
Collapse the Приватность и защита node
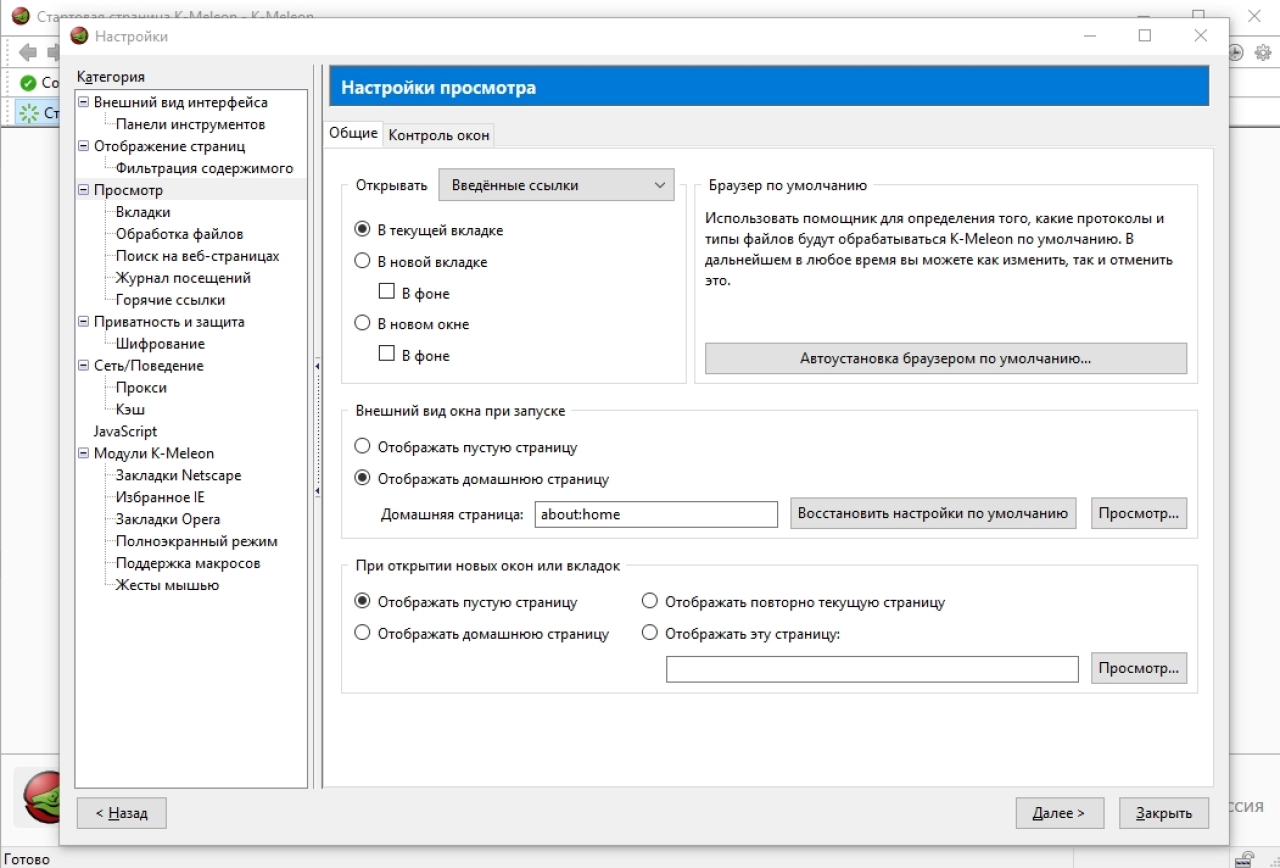tap(84, 322)
